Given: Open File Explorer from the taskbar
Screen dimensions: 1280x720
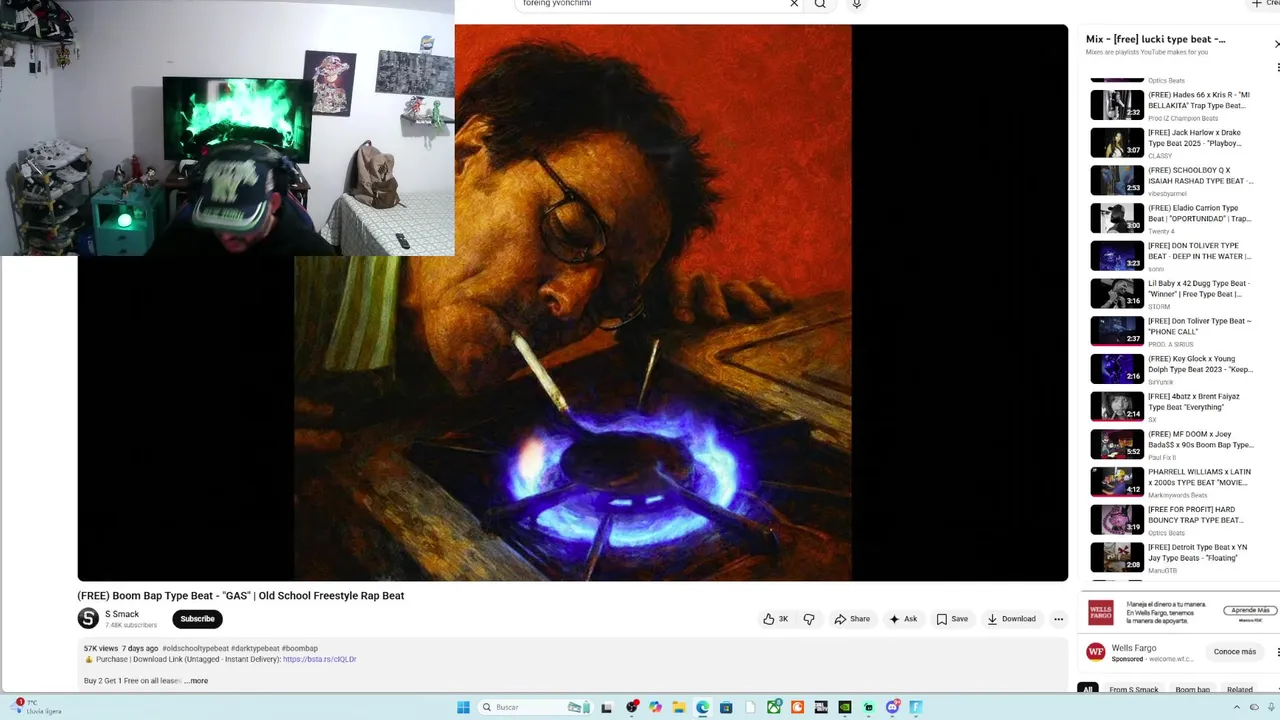Looking at the screenshot, I should pyautogui.click(x=679, y=707).
